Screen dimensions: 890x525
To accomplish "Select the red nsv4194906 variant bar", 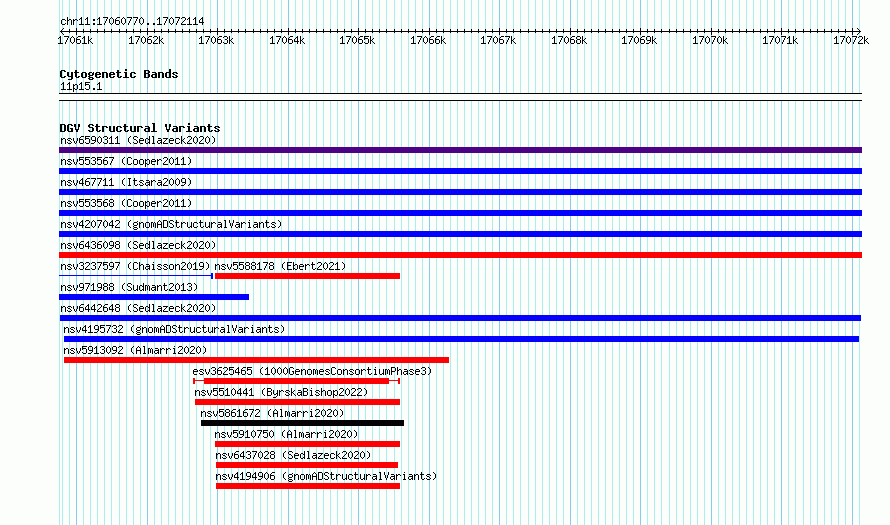I will tap(308, 486).
